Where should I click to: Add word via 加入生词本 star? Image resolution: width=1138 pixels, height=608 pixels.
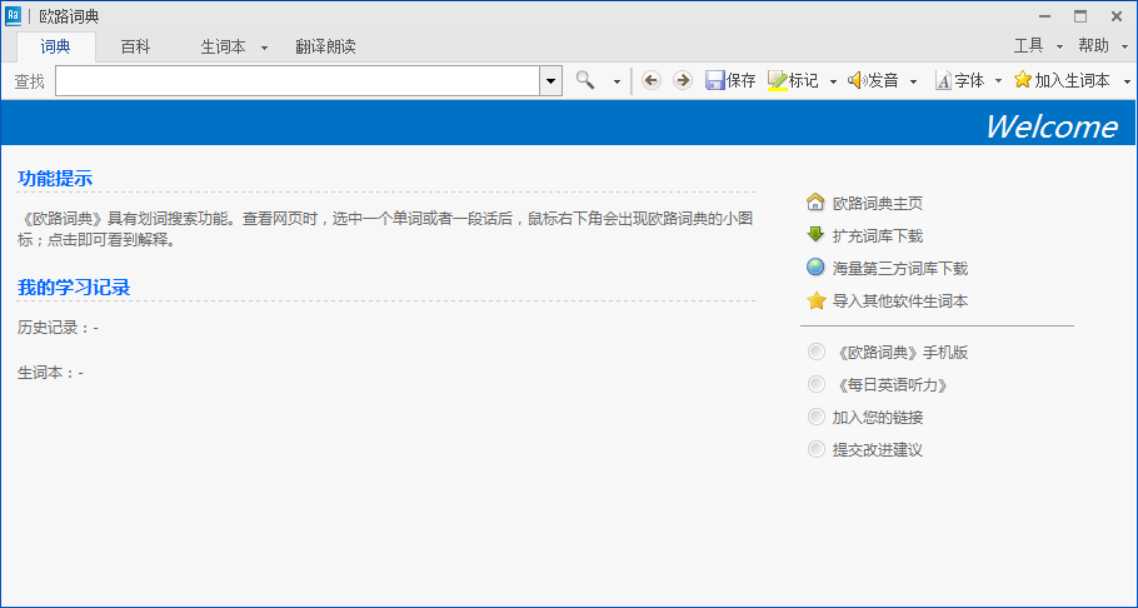click(1062, 81)
